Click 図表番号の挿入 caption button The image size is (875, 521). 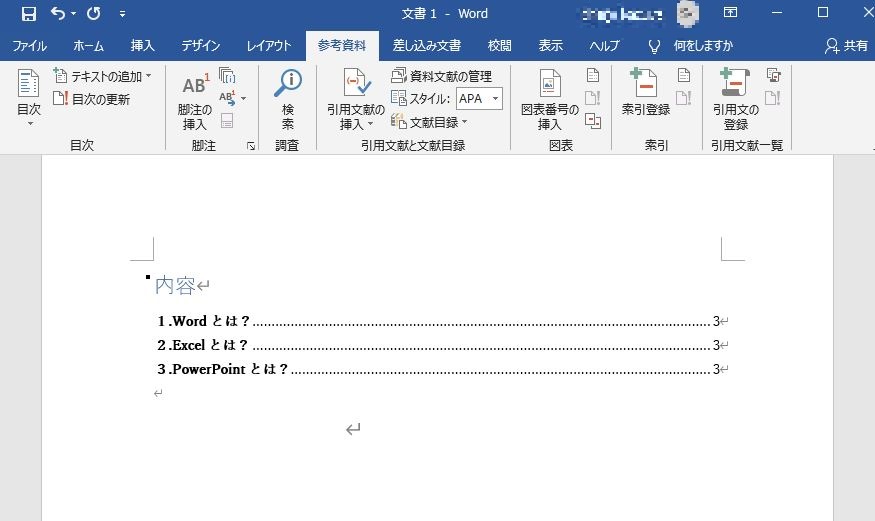[x=550, y=100]
